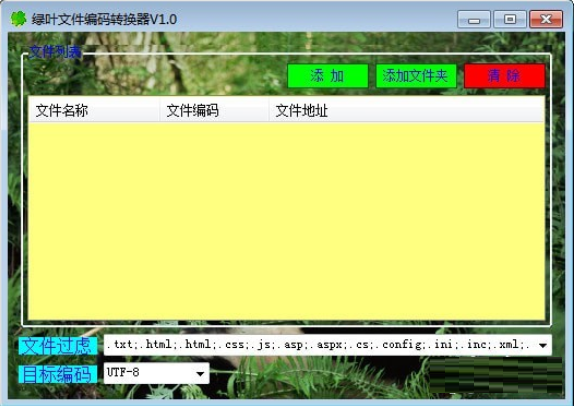The image size is (574, 406).
Task: Sort by 文件编码 column header
Action: point(214,110)
